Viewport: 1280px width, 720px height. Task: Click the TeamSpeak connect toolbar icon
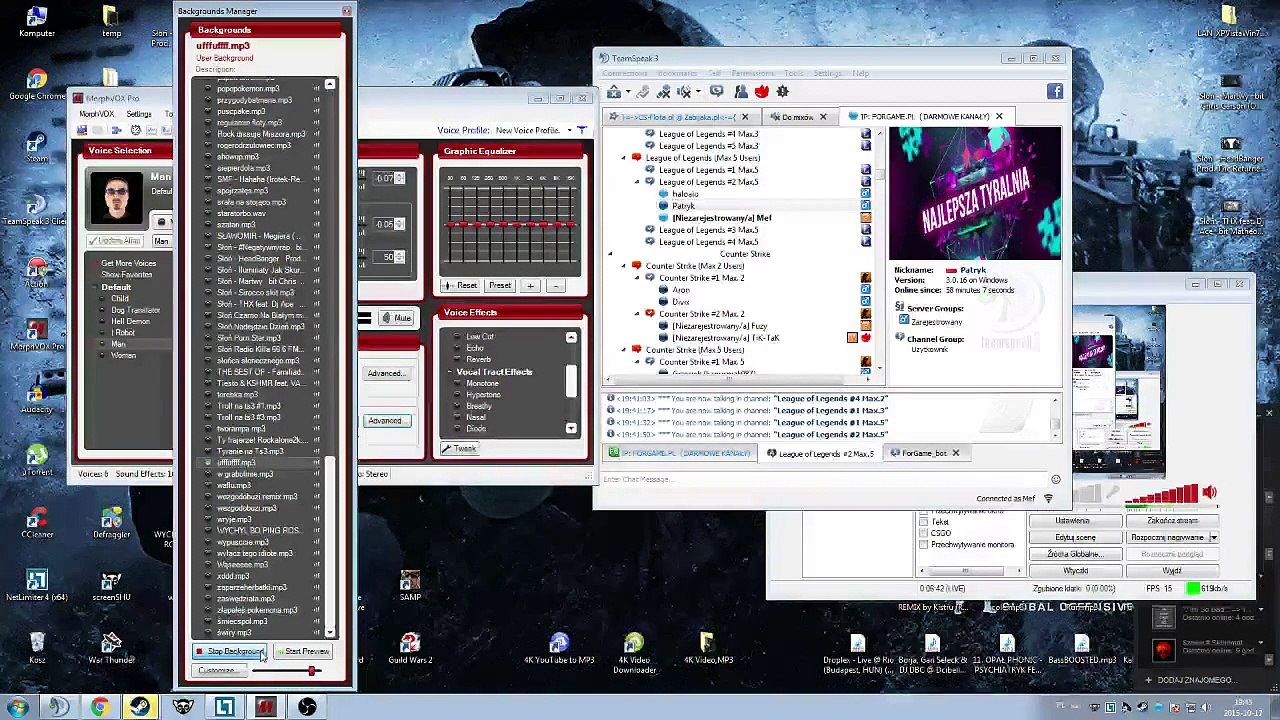(614, 92)
